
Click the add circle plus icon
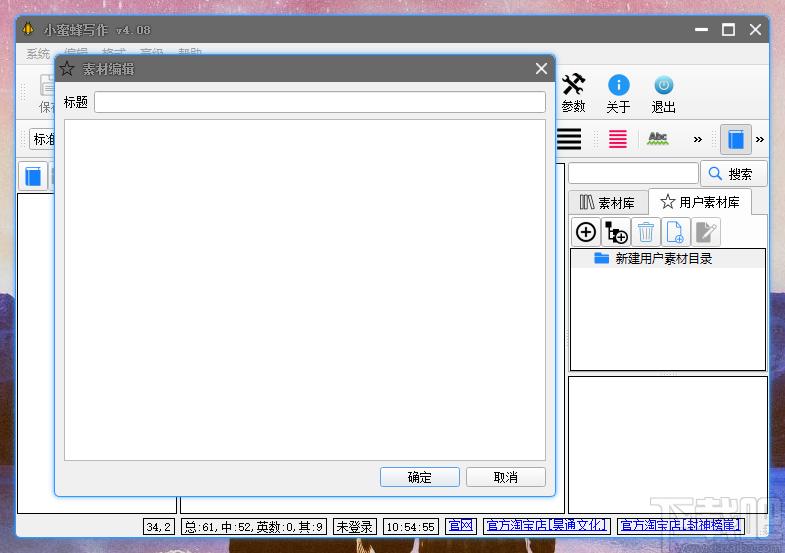click(586, 233)
